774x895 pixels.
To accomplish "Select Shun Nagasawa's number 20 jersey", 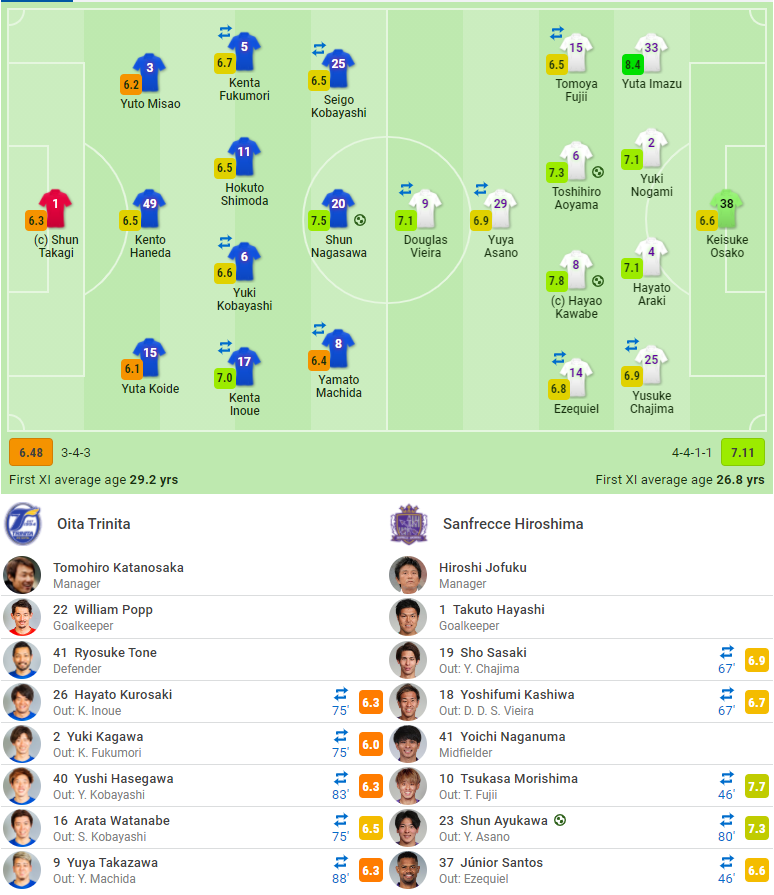I will tap(338, 209).
